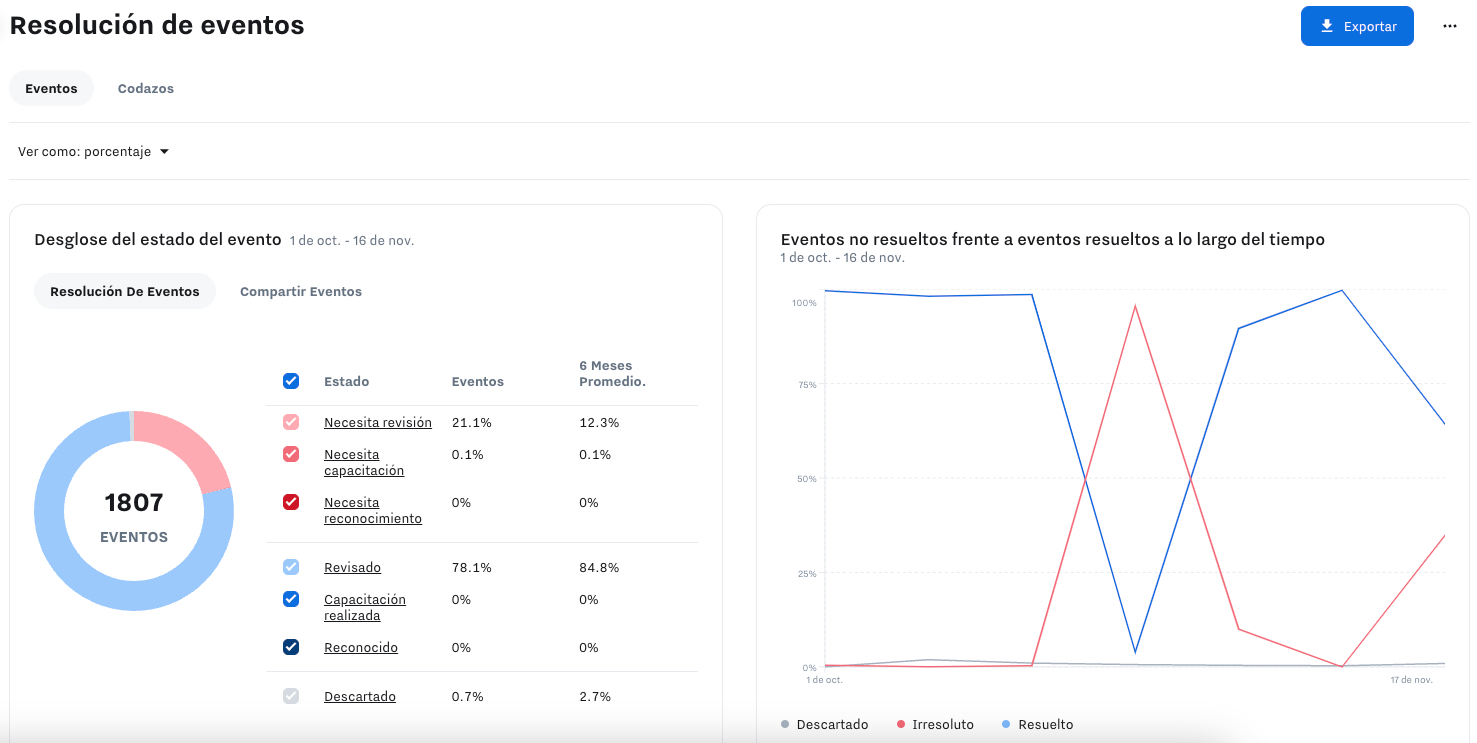Image resolution: width=1477 pixels, height=743 pixels.
Task: Click the 1807 EVENTOS donut center
Action: (x=134, y=515)
